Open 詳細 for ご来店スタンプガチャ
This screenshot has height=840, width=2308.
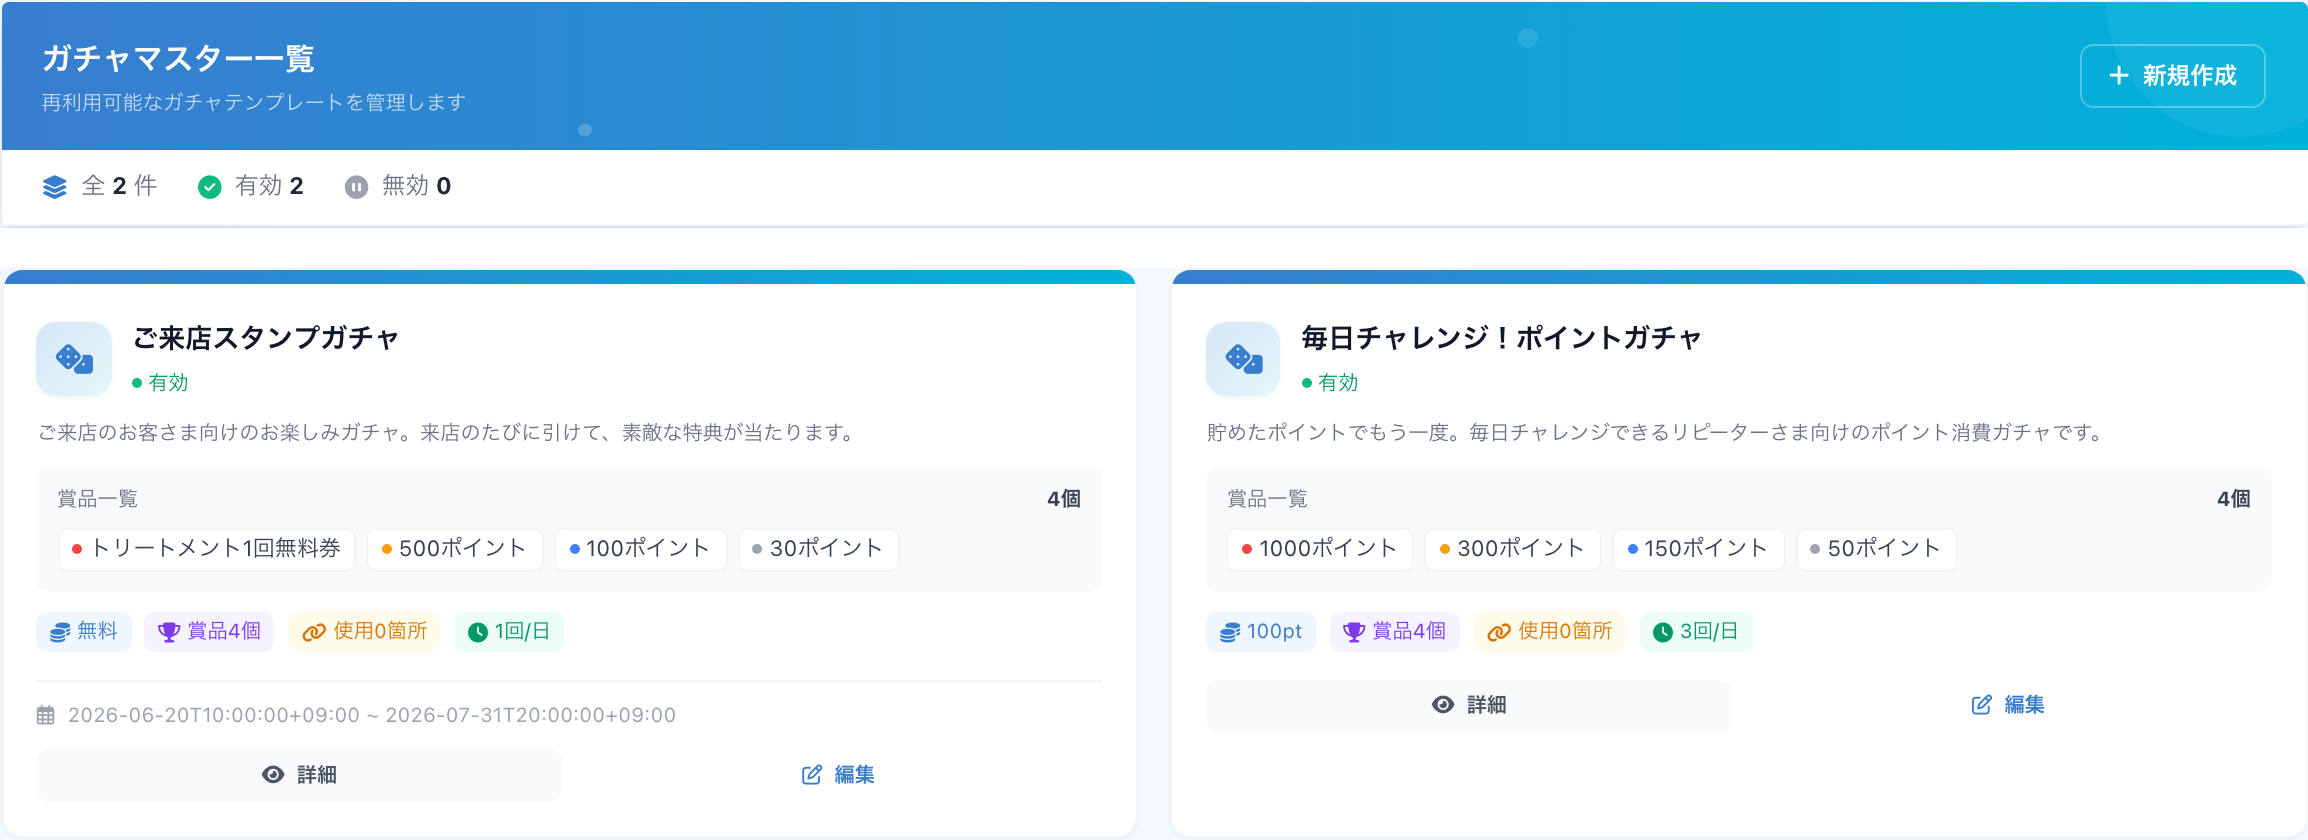(x=299, y=775)
